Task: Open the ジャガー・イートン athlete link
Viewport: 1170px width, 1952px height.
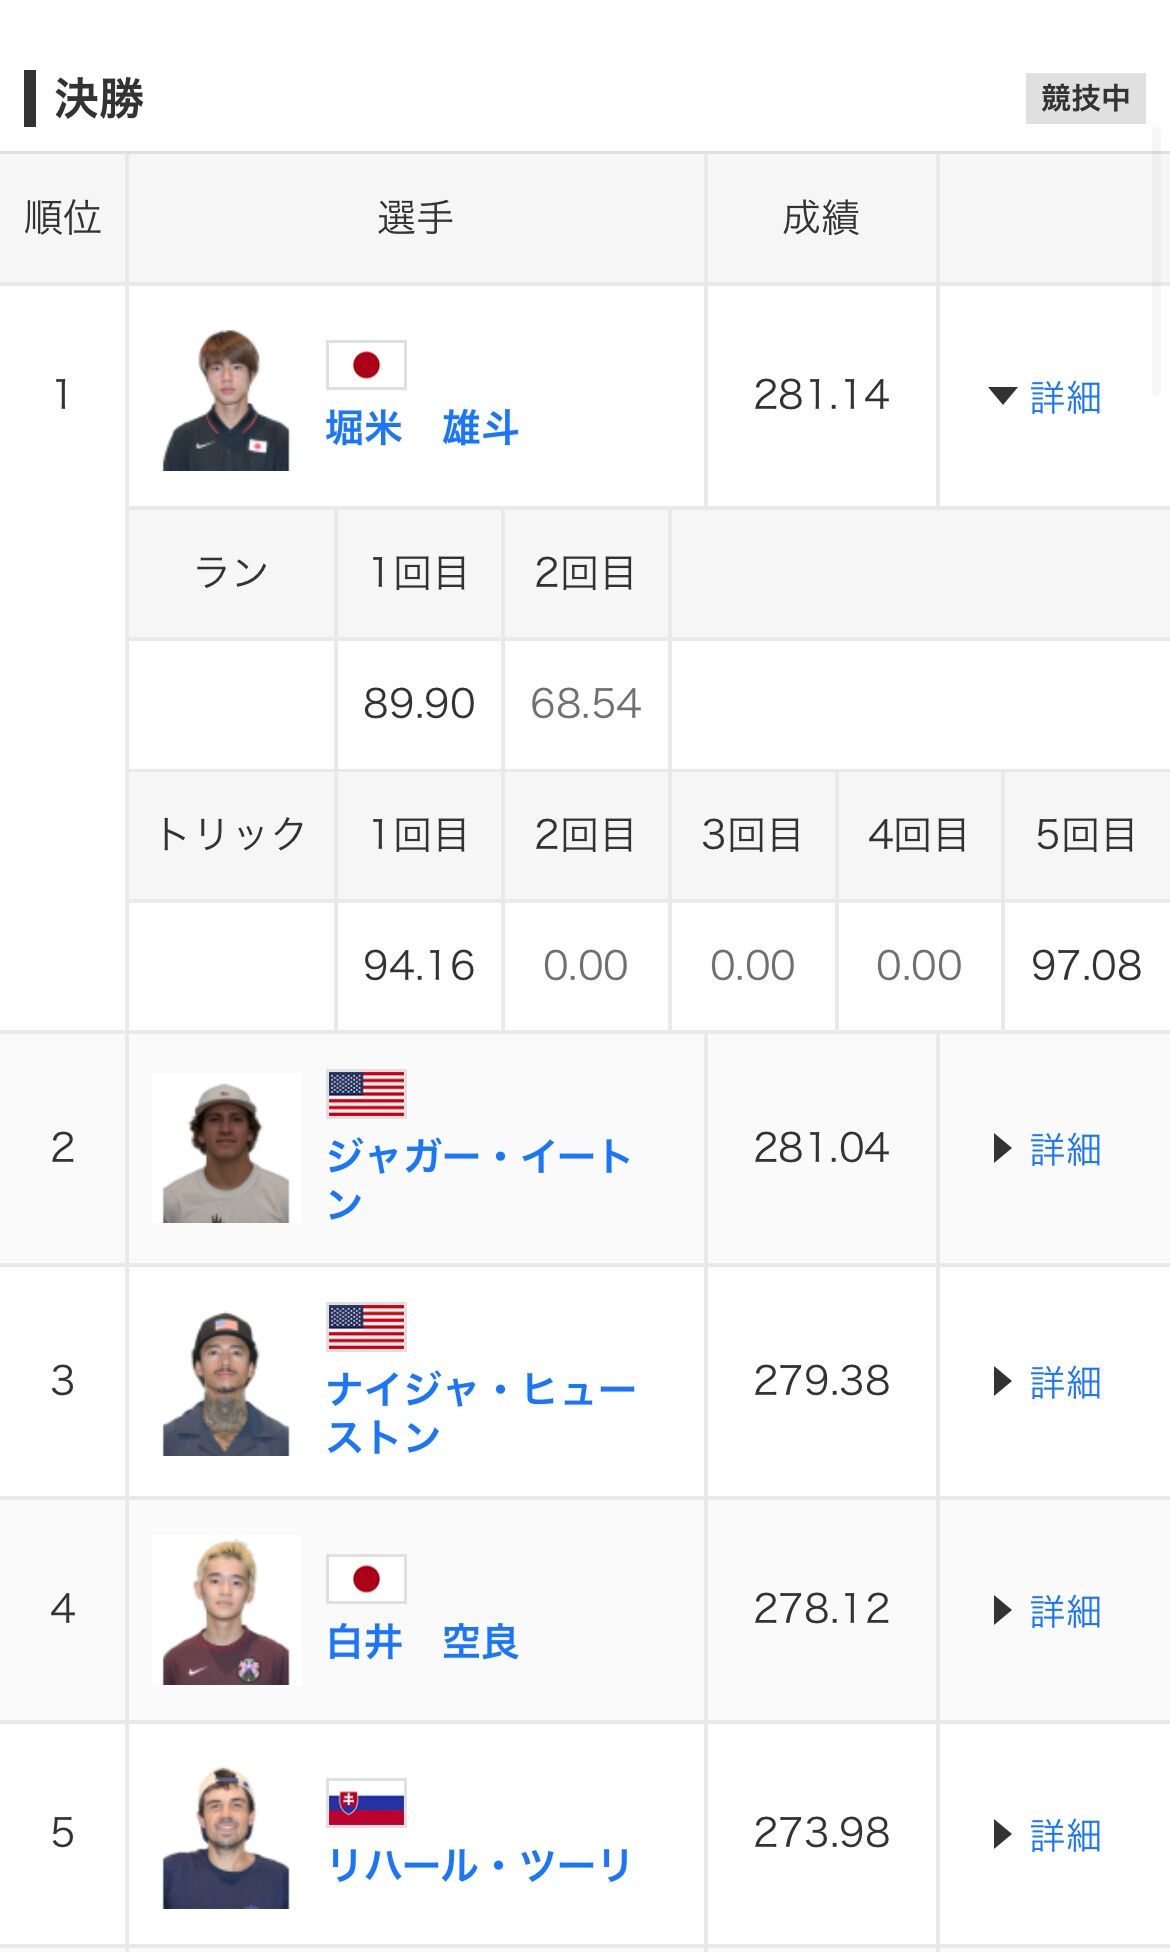Action: [479, 1180]
